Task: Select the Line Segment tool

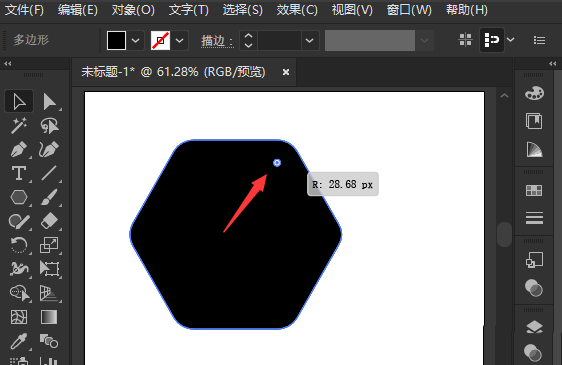Action: click(x=49, y=173)
